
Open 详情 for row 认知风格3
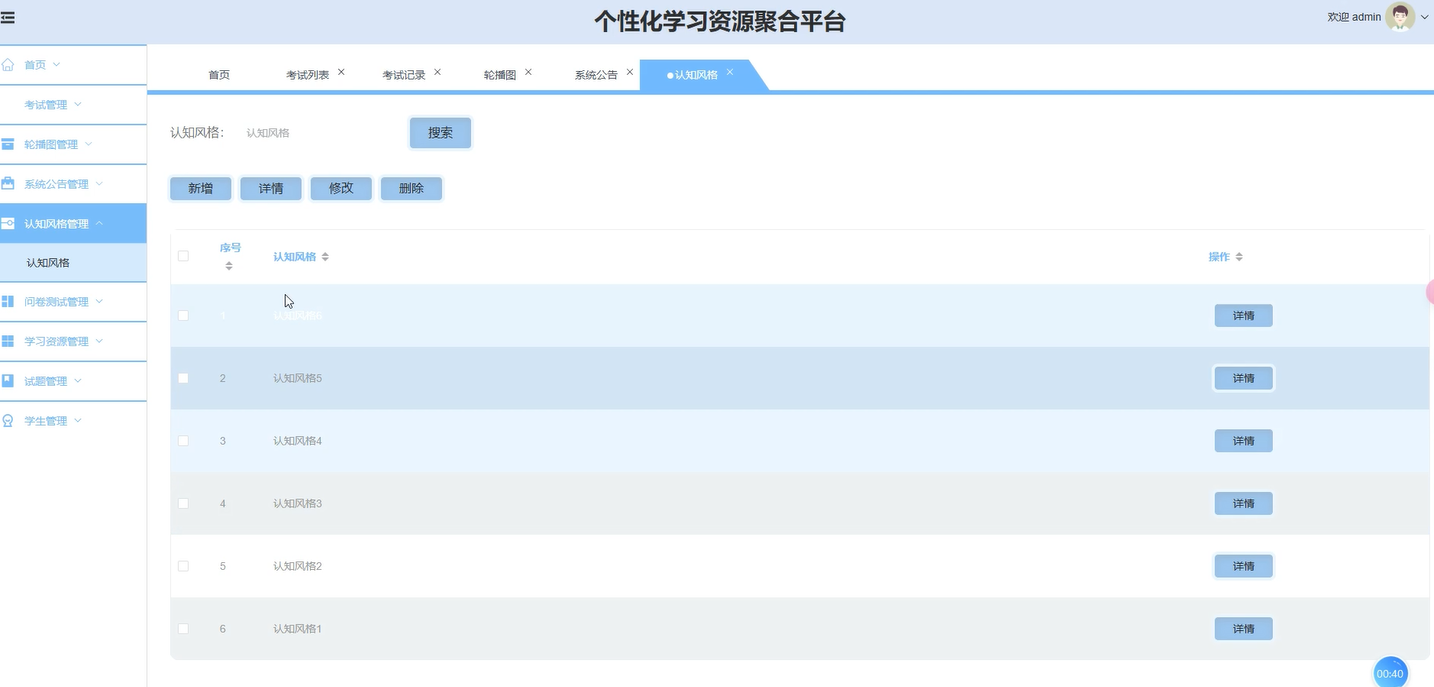[1243, 503]
